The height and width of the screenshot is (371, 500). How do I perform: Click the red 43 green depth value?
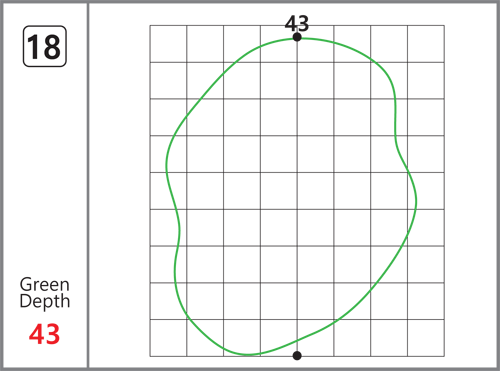[44, 334]
